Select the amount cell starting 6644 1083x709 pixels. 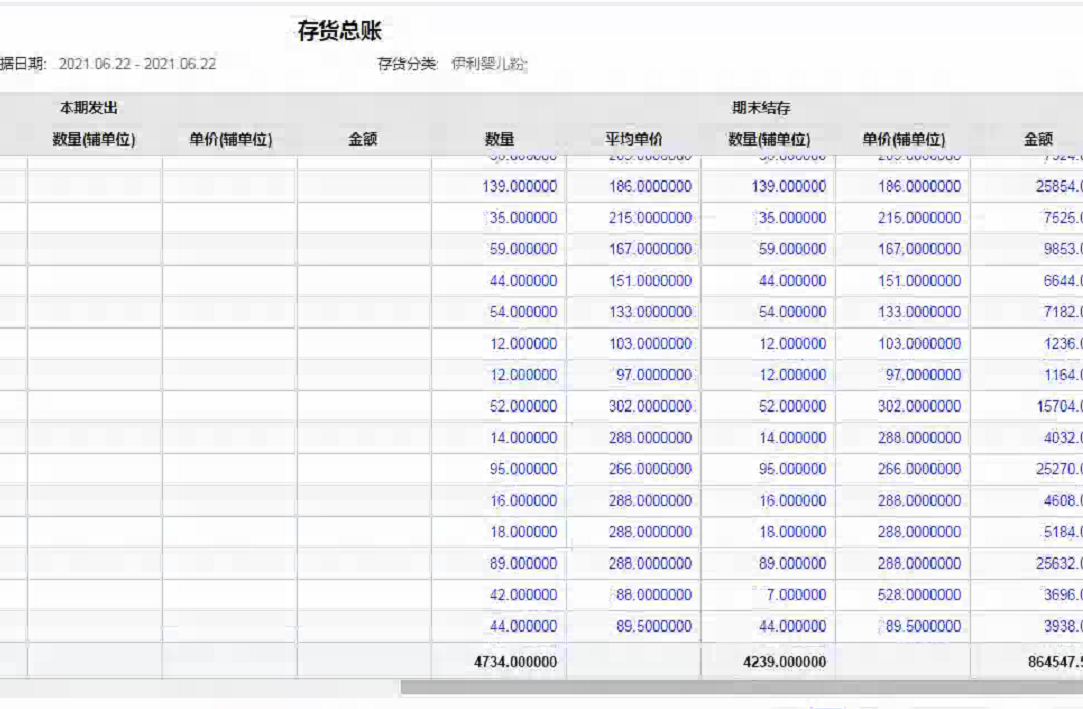[x=1063, y=281]
